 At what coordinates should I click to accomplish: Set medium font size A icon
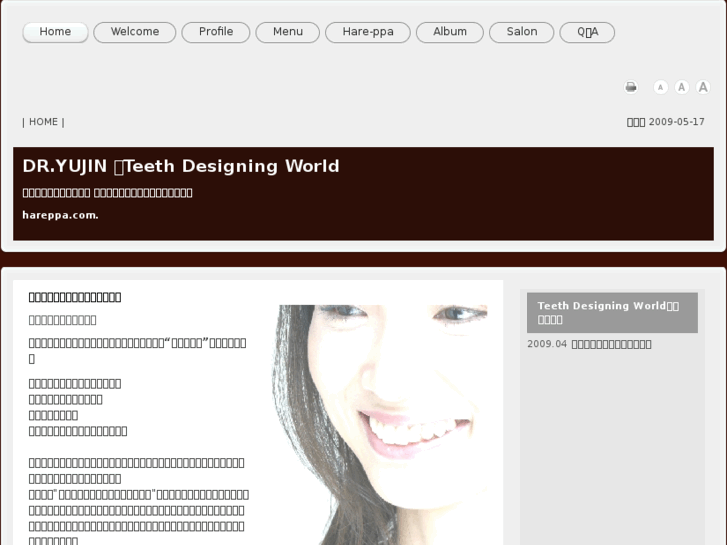pos(682,87)
